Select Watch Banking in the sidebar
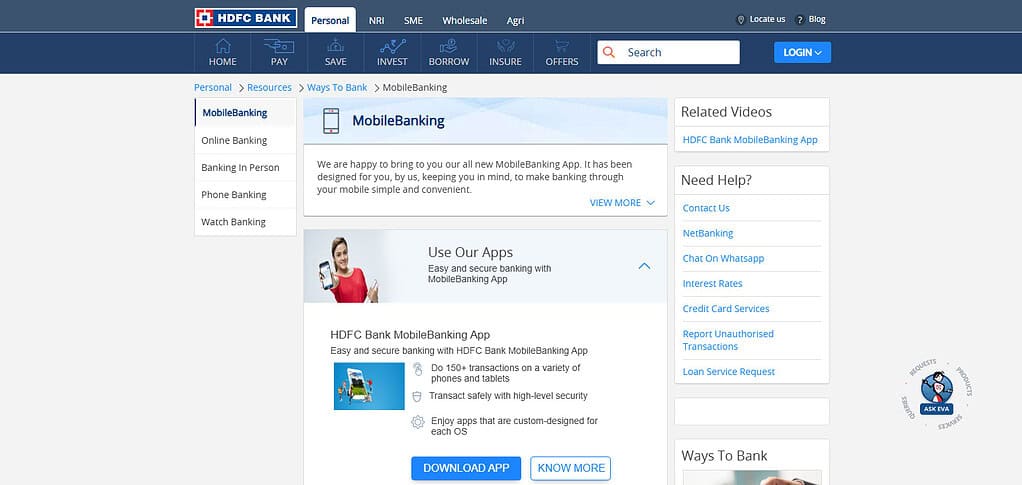Viewport: 1022px width, 485px height. click(x=246, y=222)
